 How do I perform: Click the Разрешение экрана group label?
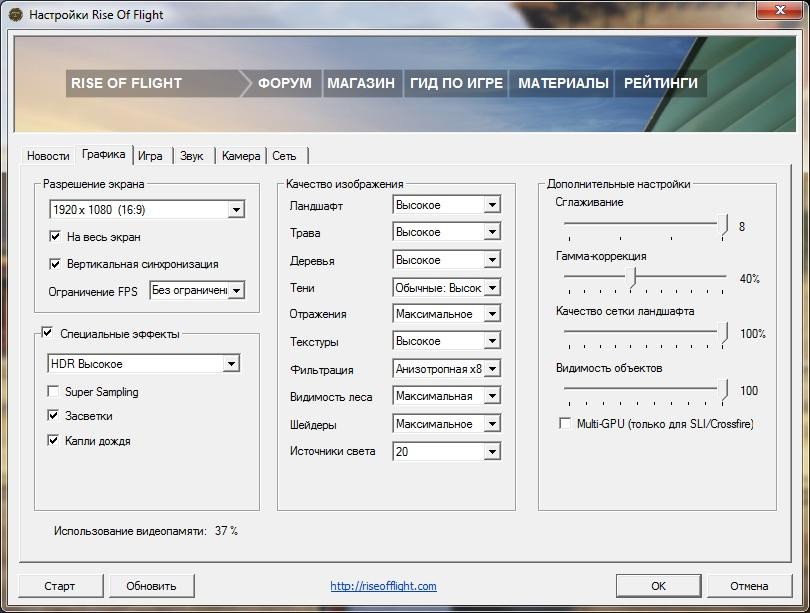(94, 184)
